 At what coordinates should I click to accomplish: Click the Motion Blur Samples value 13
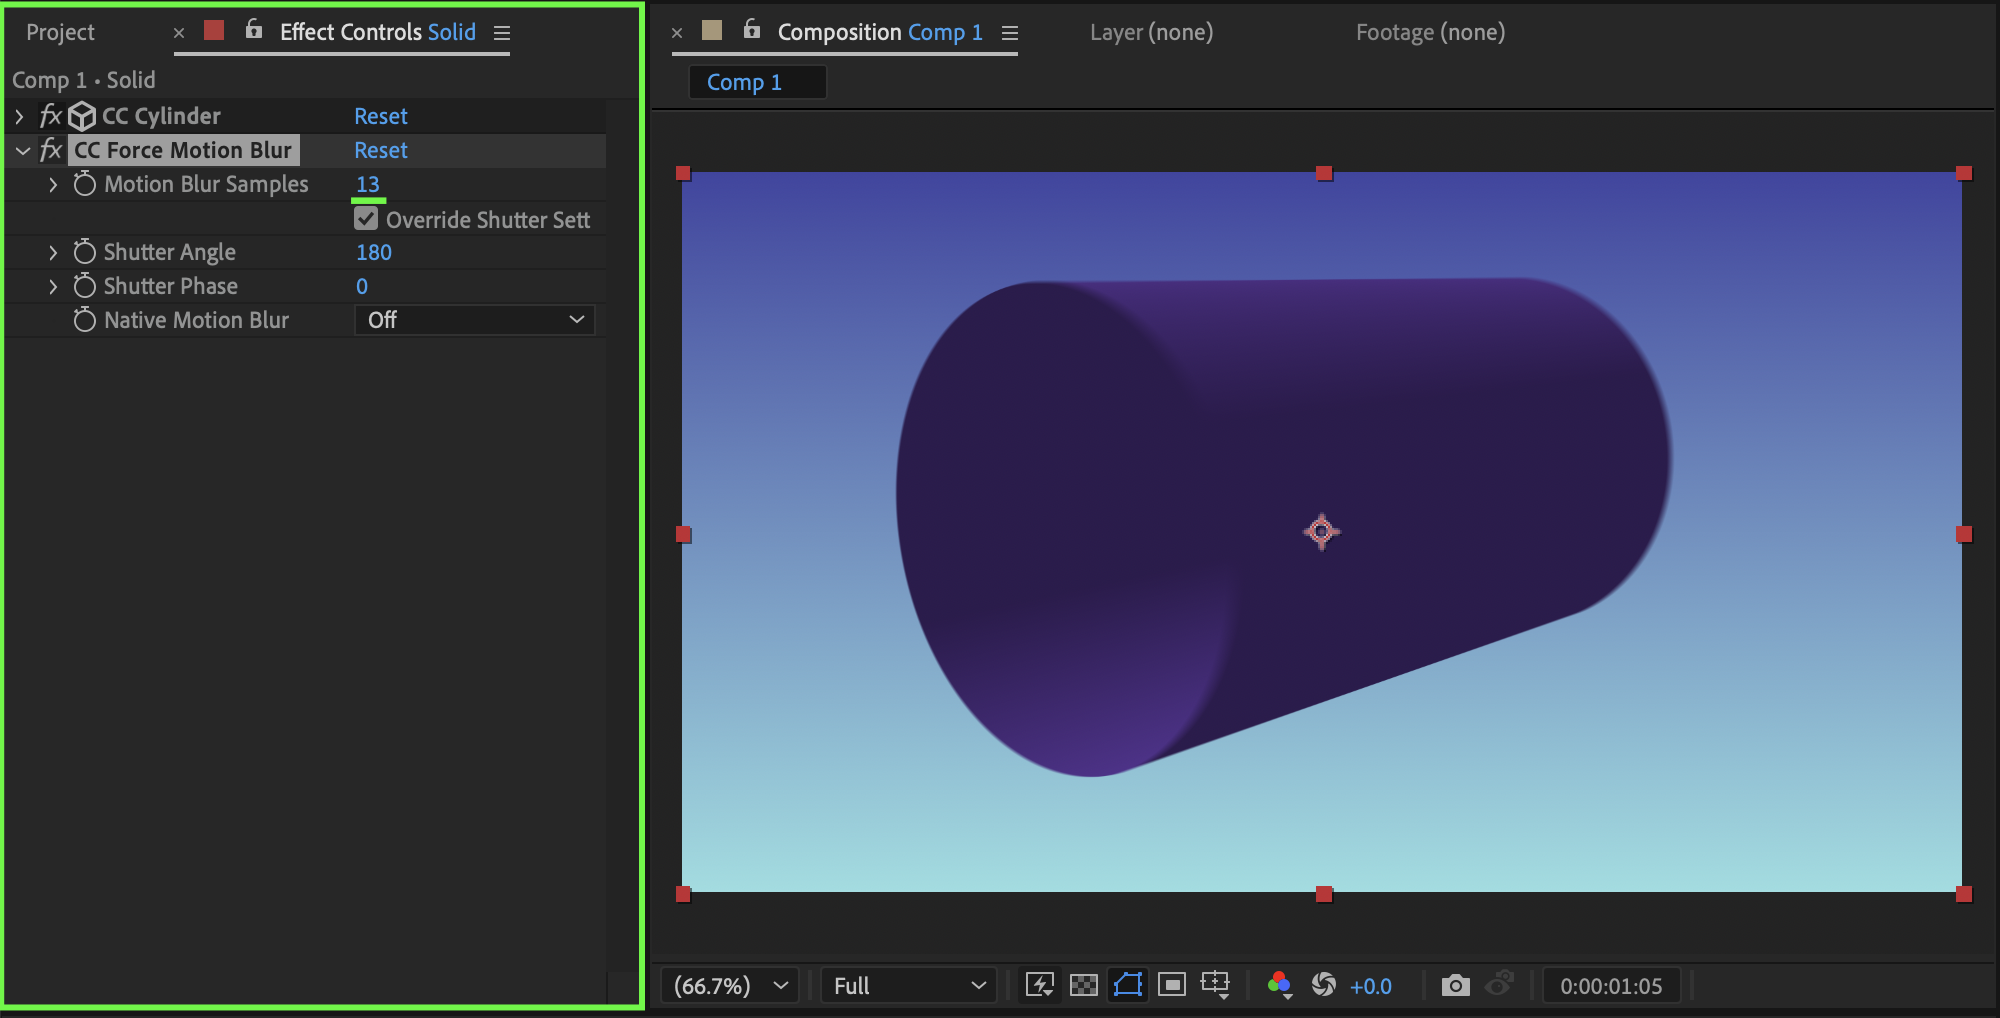pyautogui.click(x=368, y=184)
